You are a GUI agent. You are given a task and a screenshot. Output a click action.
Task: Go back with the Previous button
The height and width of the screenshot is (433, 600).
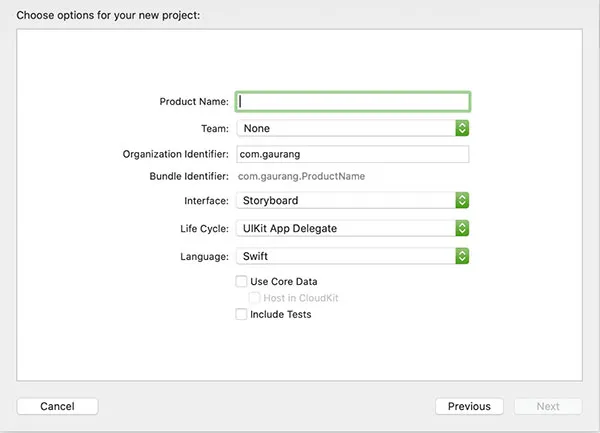(469, 406)
